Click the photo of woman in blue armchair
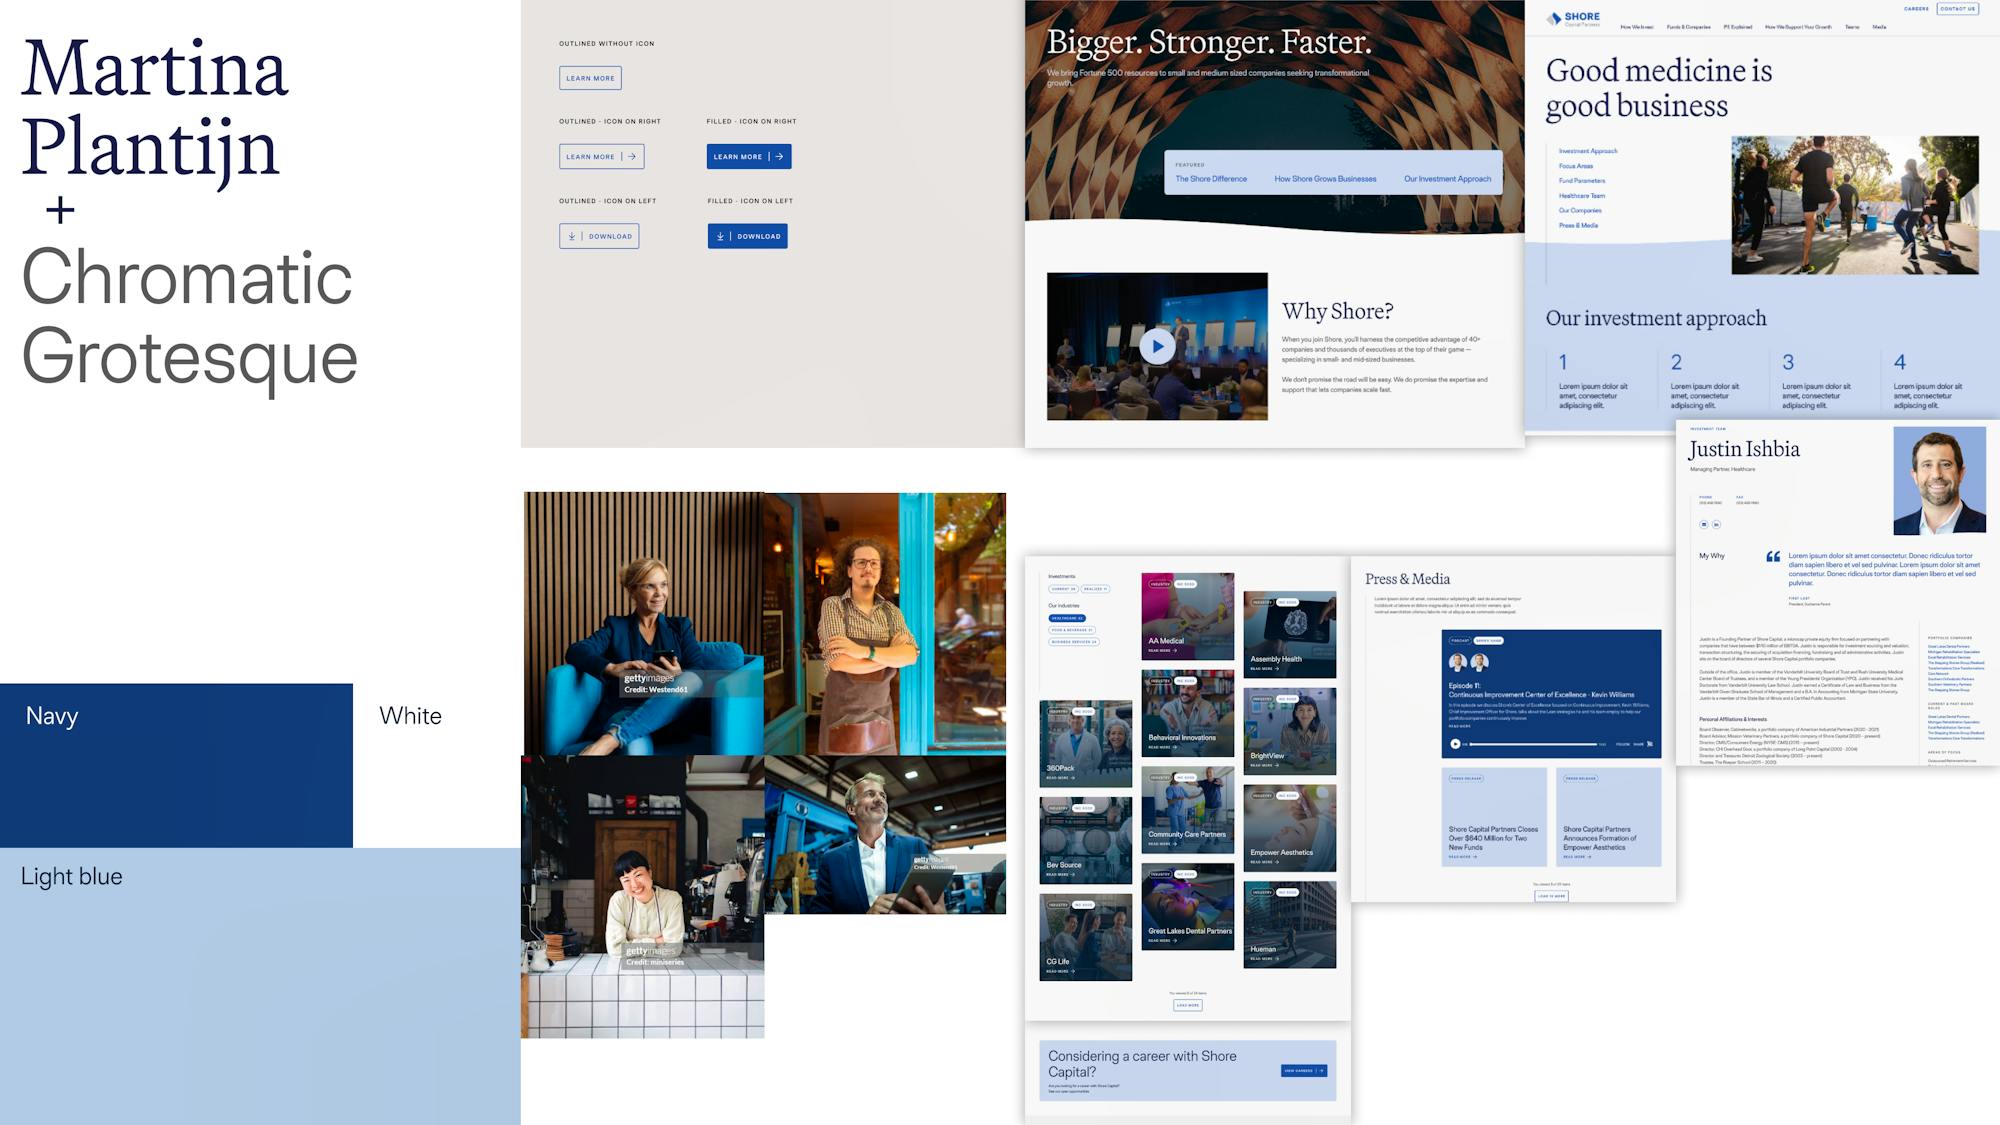Image resolution: width=2000 pixels, height=1125 pixels. tap(643, 623)
